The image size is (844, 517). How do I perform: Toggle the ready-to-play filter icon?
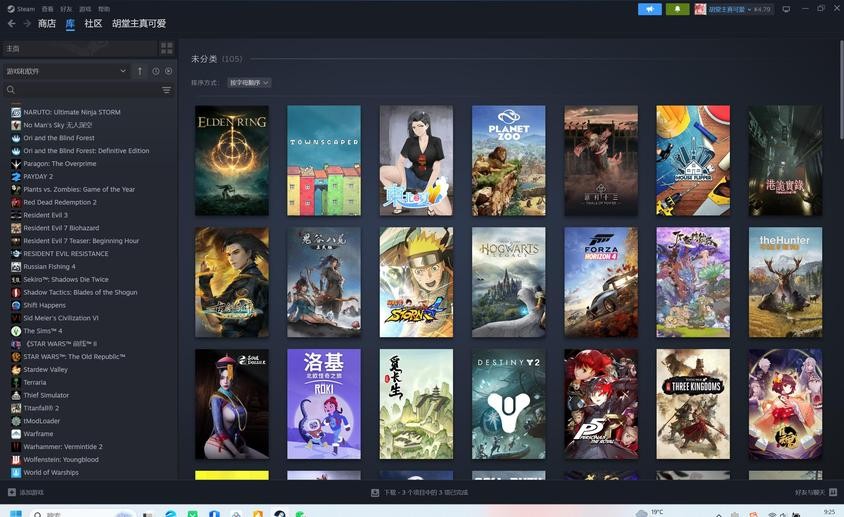coord(168,71)
